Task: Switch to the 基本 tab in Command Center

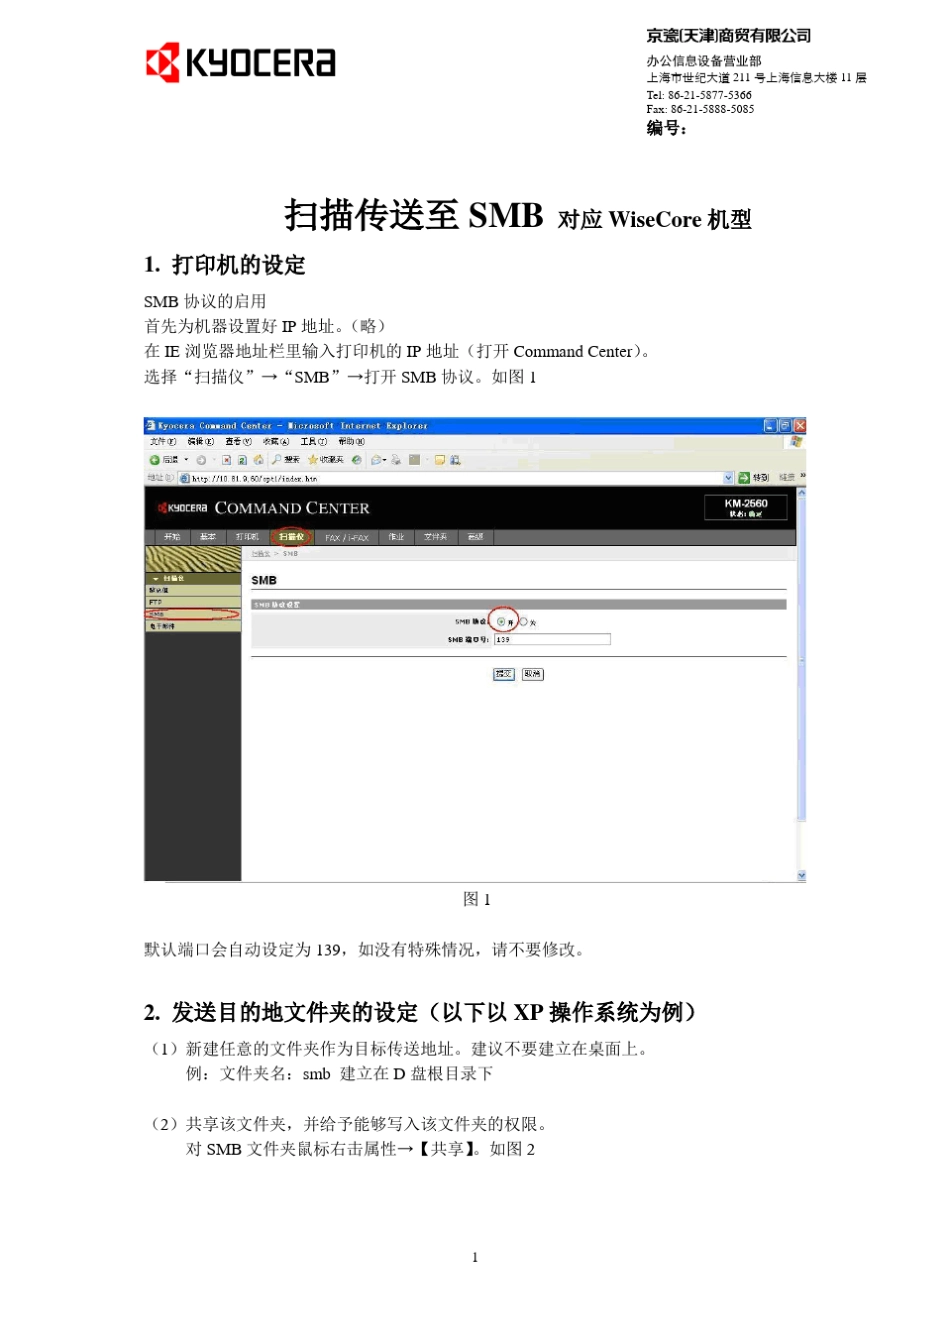Action: [207, 537]
